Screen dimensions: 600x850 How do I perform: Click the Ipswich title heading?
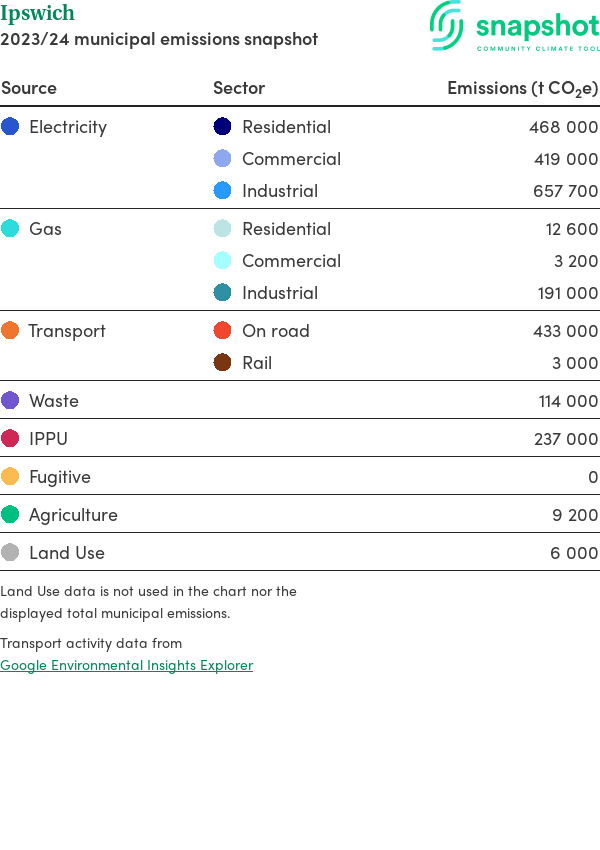click(37, 14)
